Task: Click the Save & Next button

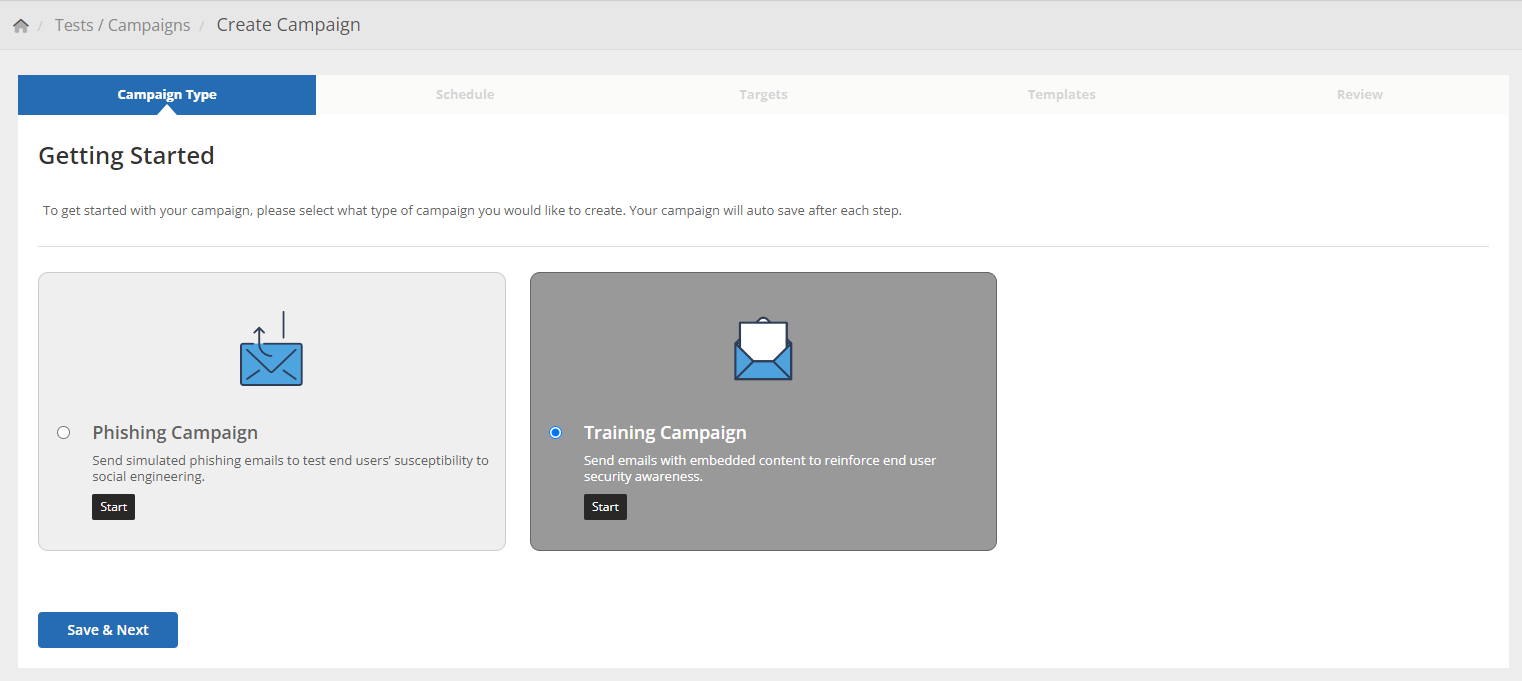Action: click(108, 630)
